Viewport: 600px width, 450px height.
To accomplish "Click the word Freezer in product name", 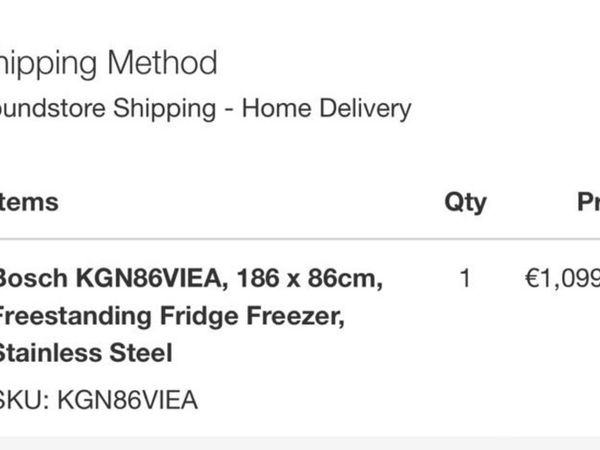I will pos(295,316).
